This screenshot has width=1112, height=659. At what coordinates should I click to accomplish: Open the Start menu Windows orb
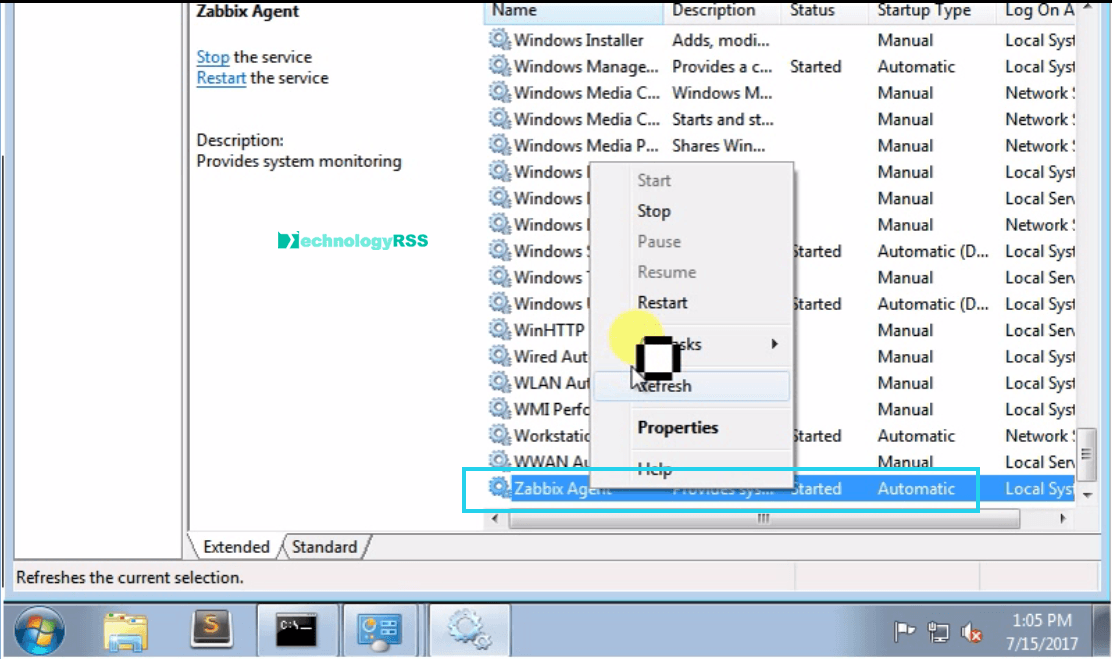coord(39,630)
